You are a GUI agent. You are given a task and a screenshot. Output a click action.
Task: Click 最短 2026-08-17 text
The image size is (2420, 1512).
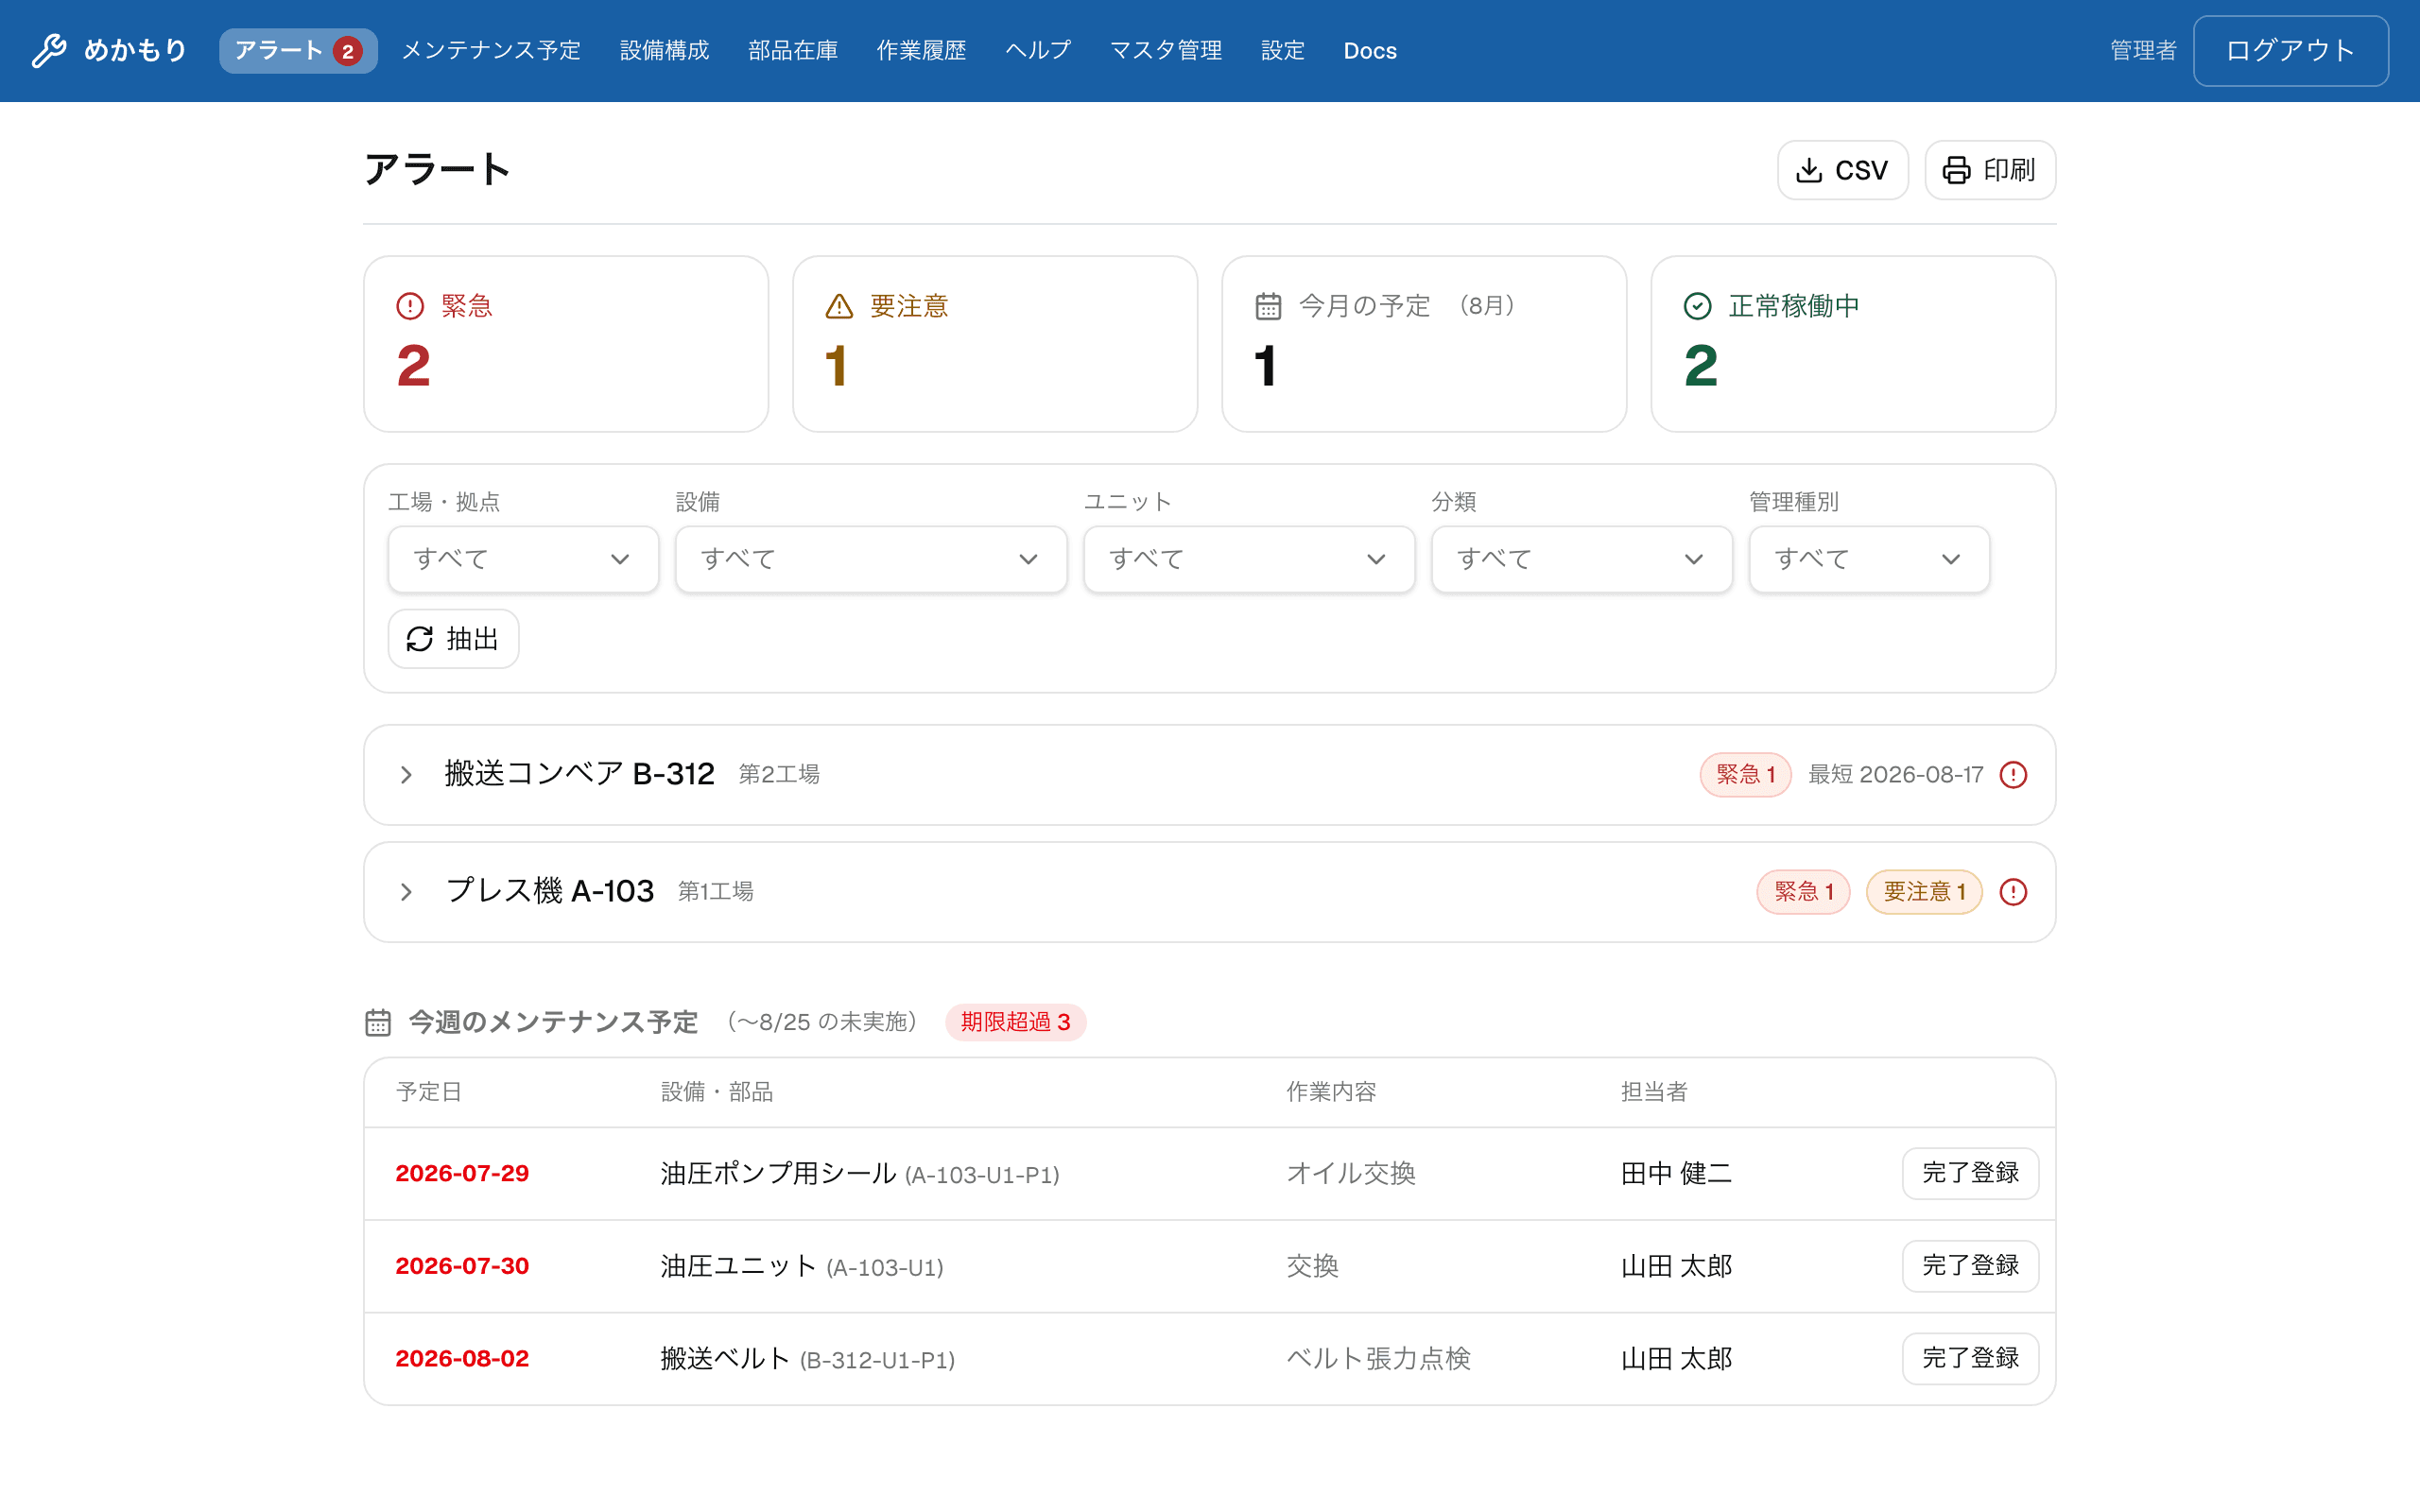(x=1895, y=775)
